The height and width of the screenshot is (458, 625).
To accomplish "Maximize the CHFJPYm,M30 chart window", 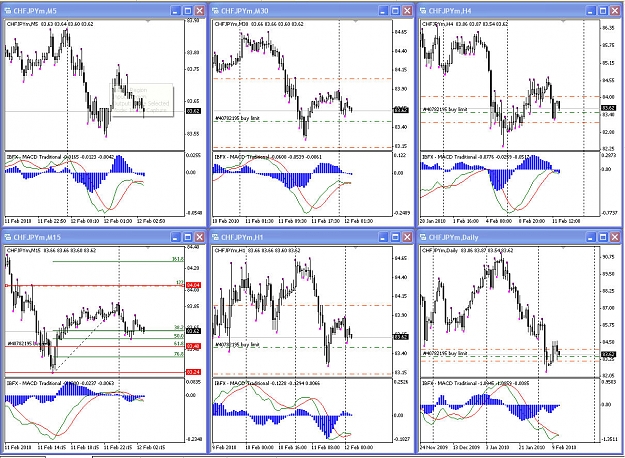I will [395, 11].
